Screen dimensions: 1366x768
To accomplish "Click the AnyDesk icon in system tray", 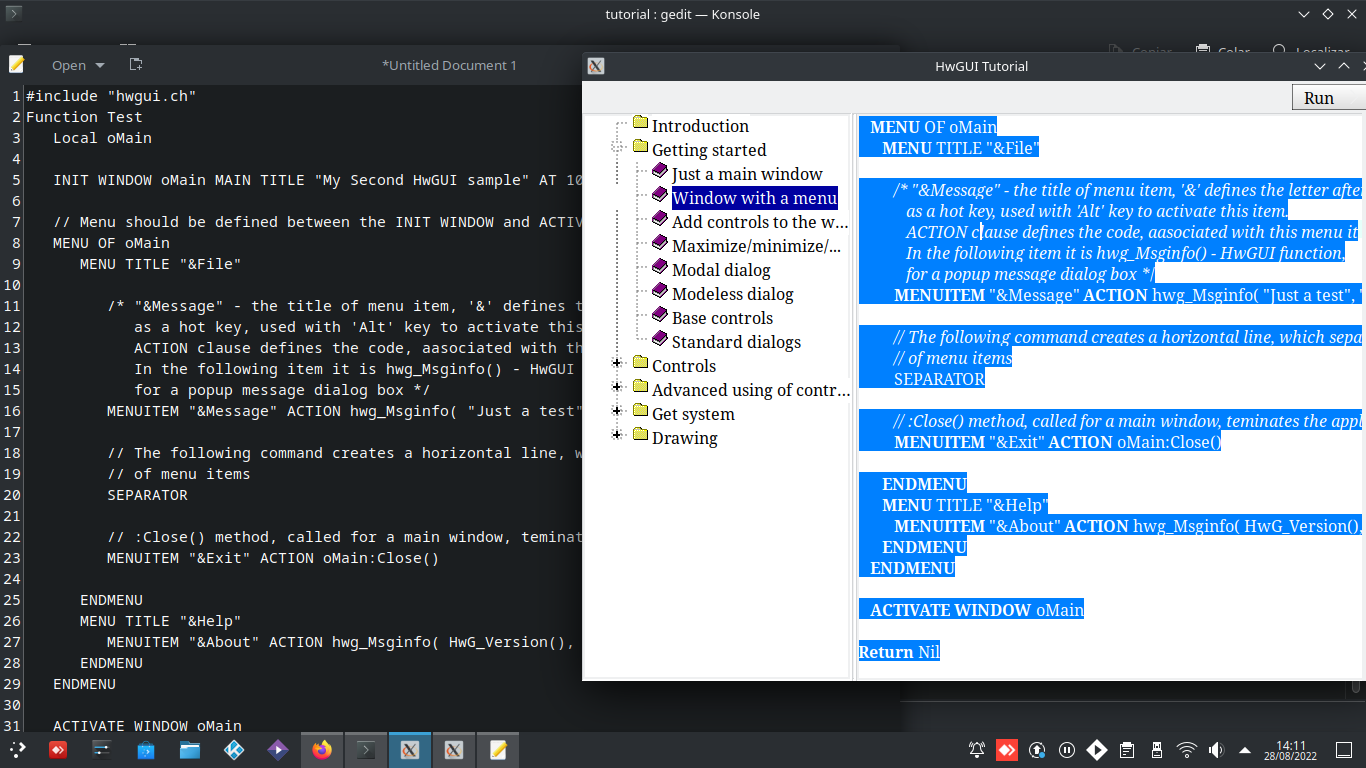I will 1007,749.
